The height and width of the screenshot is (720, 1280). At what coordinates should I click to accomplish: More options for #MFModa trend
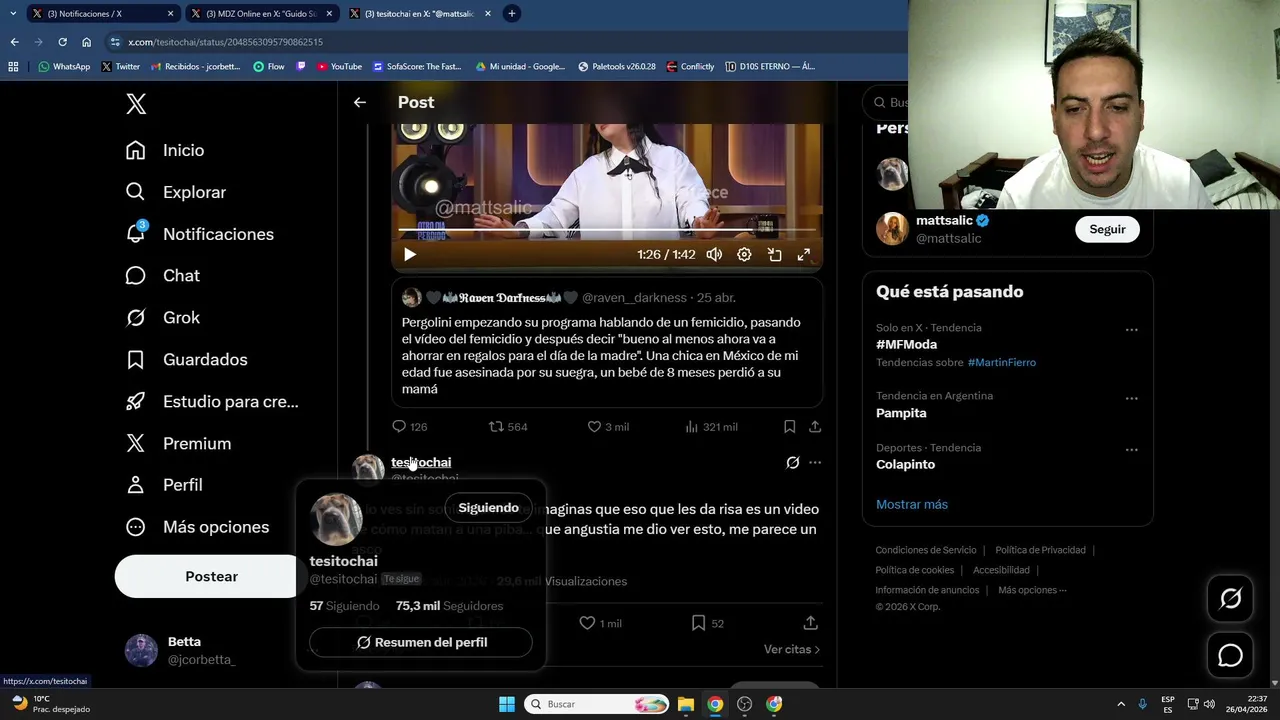(x=1131, y=329)
